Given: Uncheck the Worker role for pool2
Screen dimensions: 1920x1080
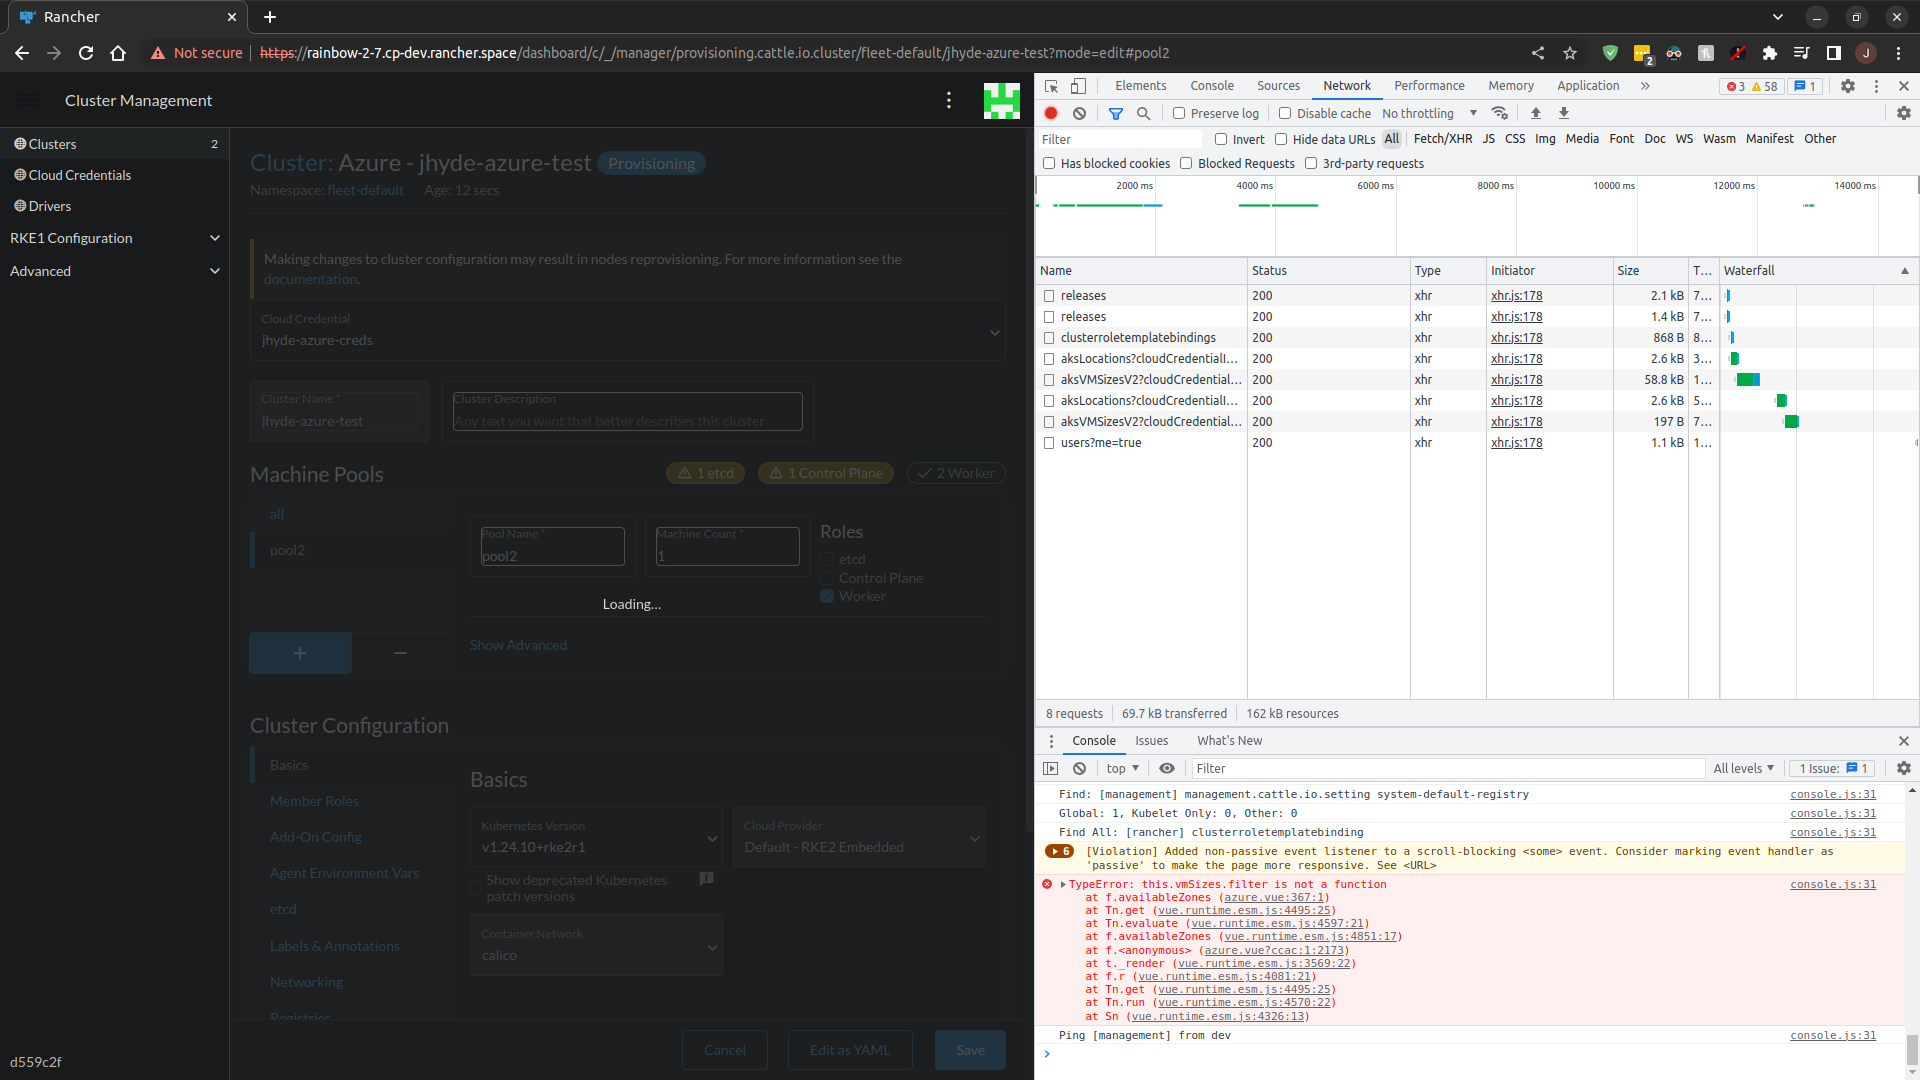Looking at the screenshot, I should [x=827, y=596].
